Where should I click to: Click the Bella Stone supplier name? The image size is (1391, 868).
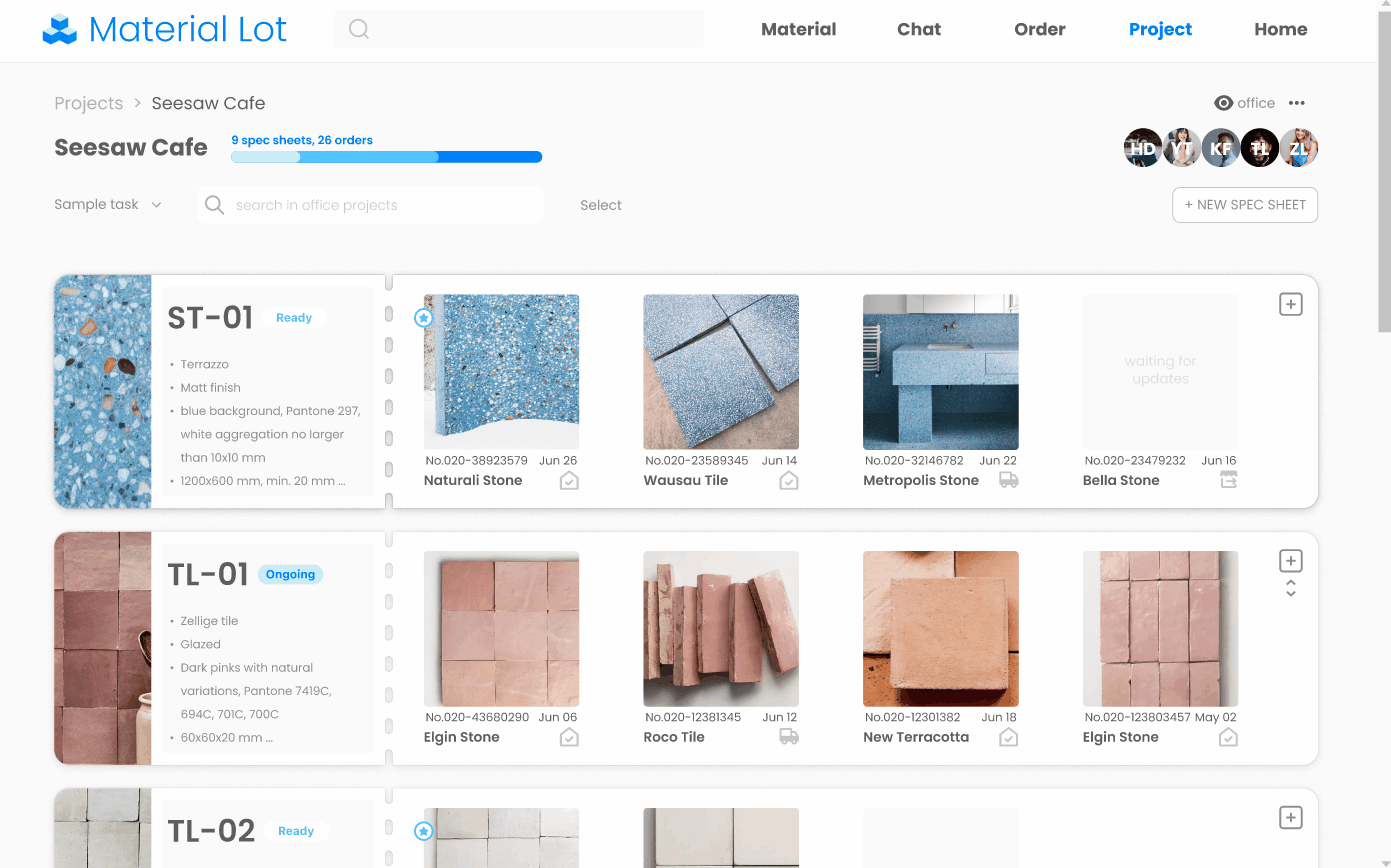pyautogui.click(x=1121, y=480)
